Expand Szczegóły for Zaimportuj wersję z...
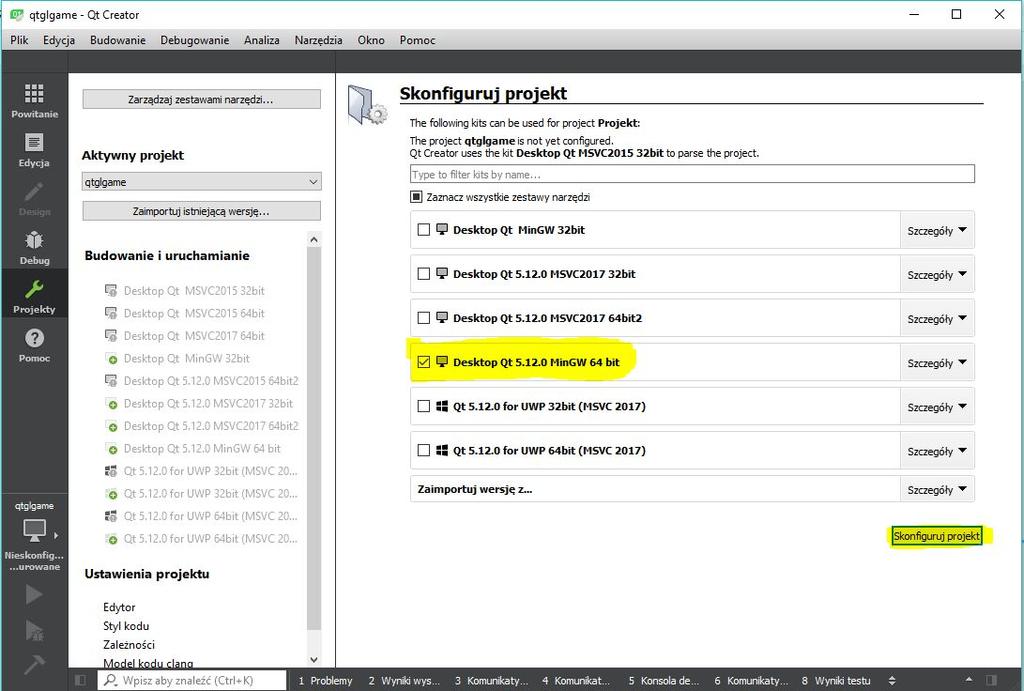This screenshot has height=691, width=1024. pos(936,489)
